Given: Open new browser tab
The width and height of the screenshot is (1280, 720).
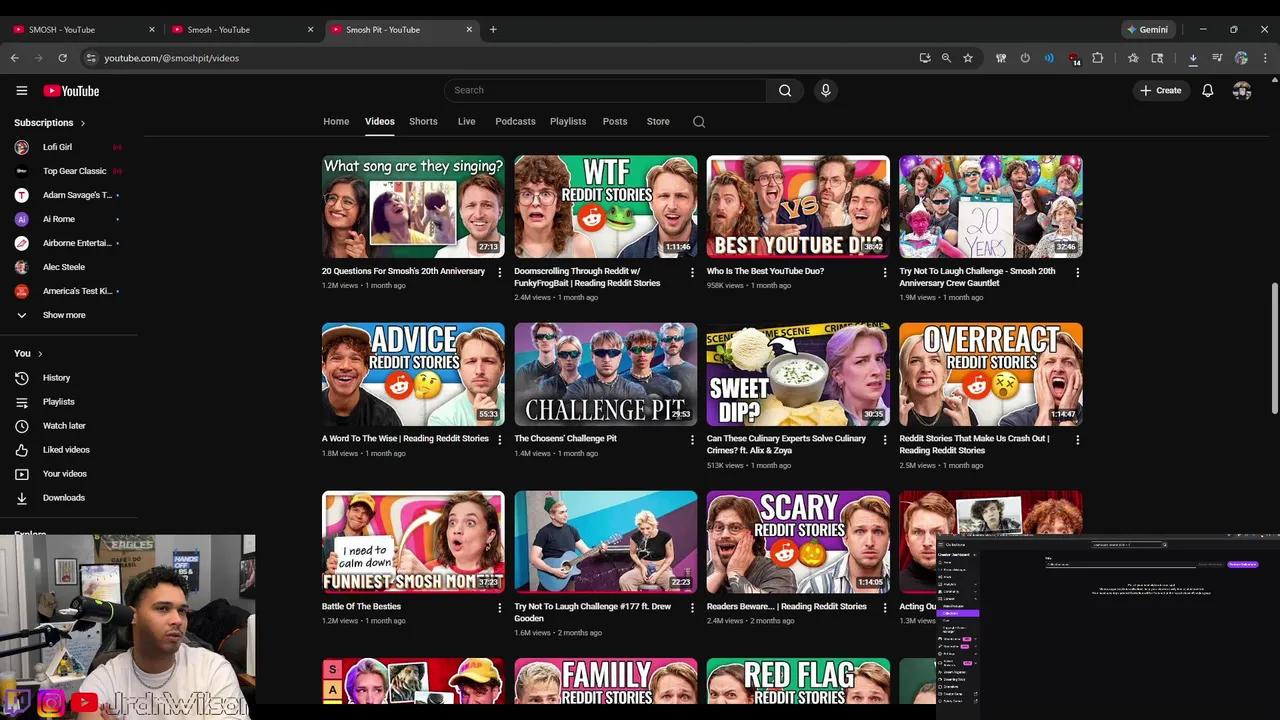Looking at the screenshot, I should (493, 29).
